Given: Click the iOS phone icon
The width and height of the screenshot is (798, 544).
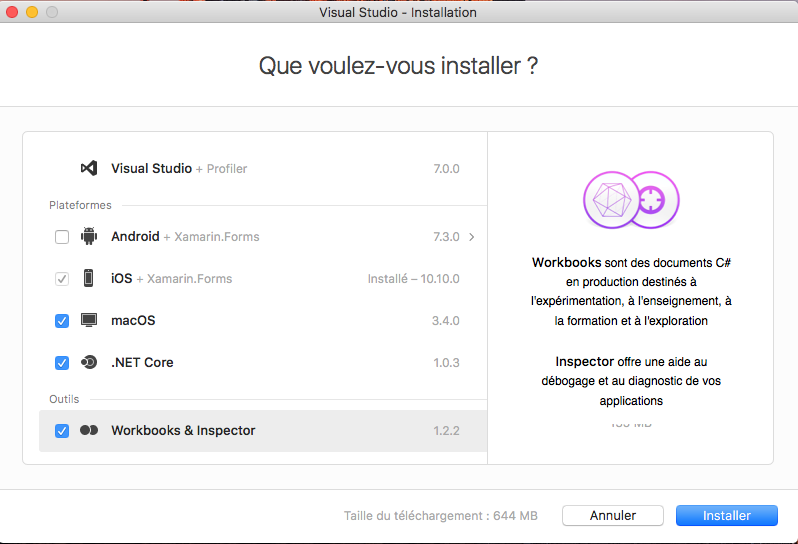Looking at the screenshot, I should [x=89, y=278].
